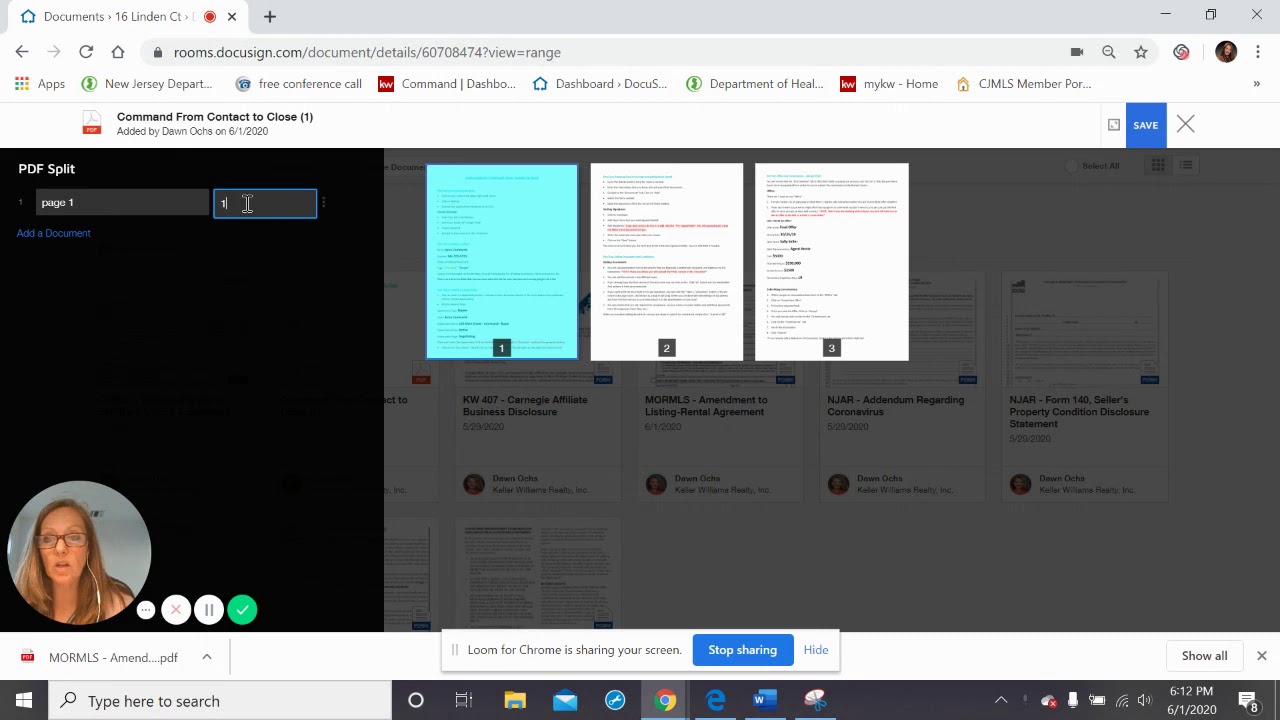Finish Loom recording with green check
Viewport: 1280px width, 720px height.
242,610
